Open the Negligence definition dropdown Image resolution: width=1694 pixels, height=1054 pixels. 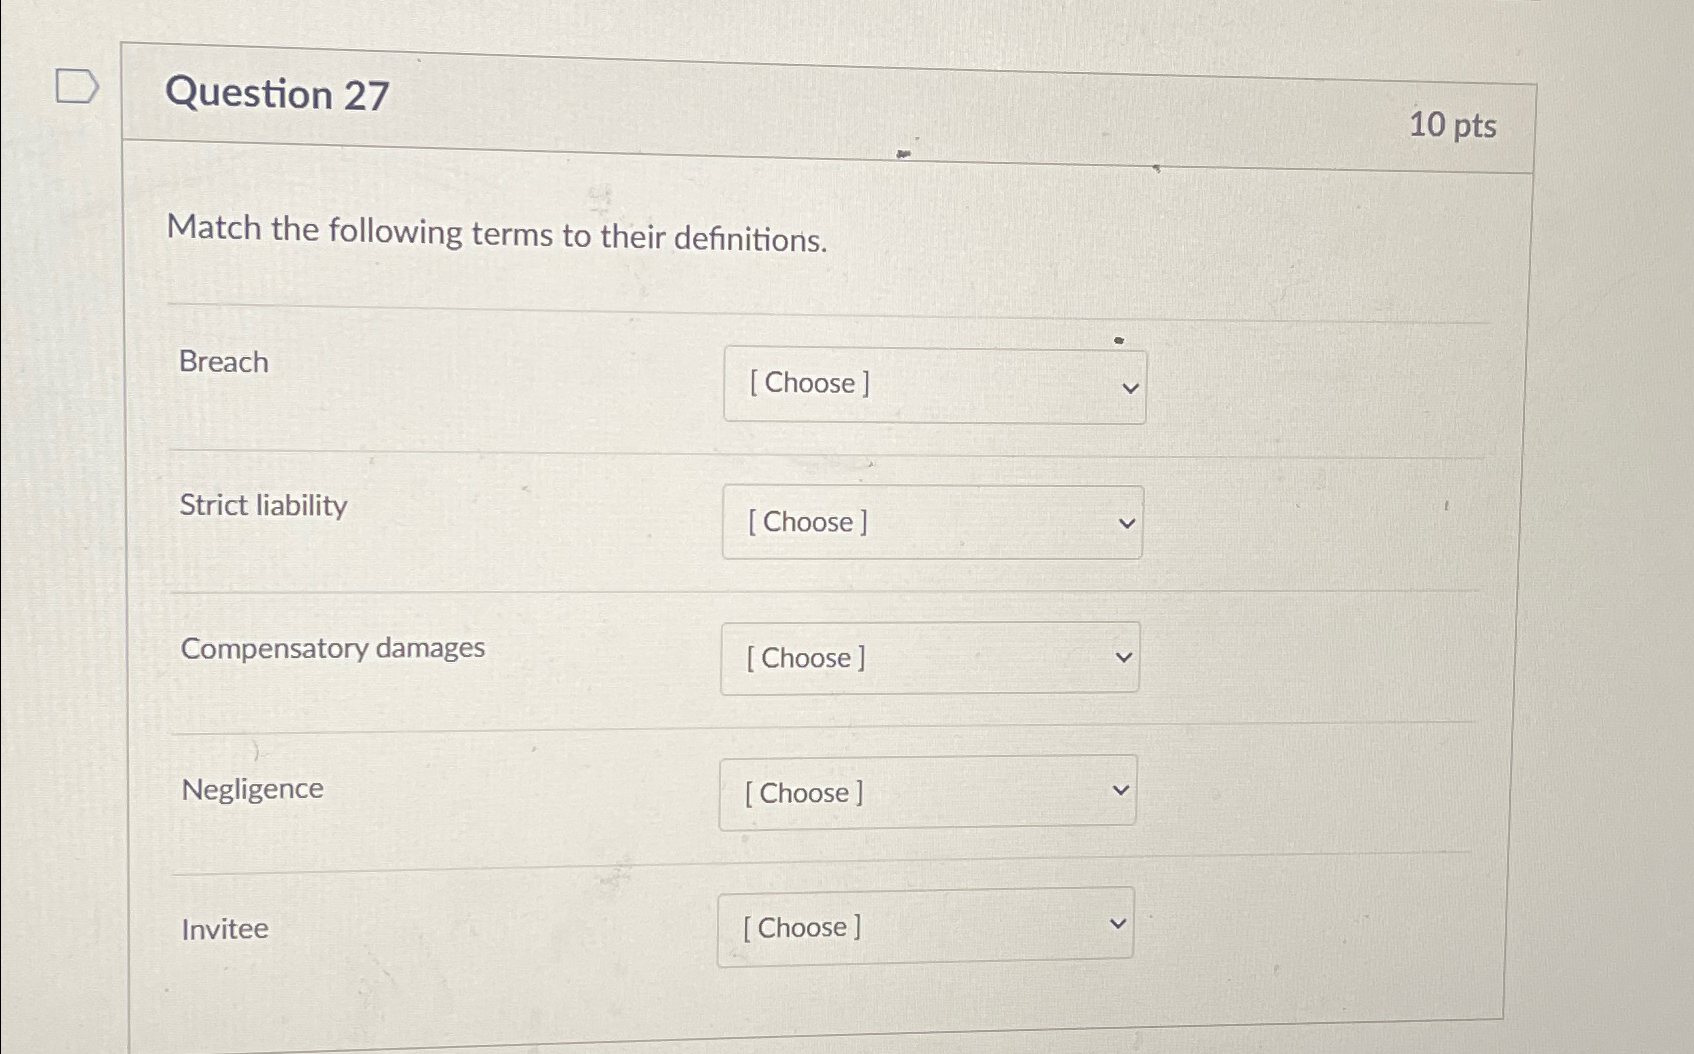click(926, 793)
